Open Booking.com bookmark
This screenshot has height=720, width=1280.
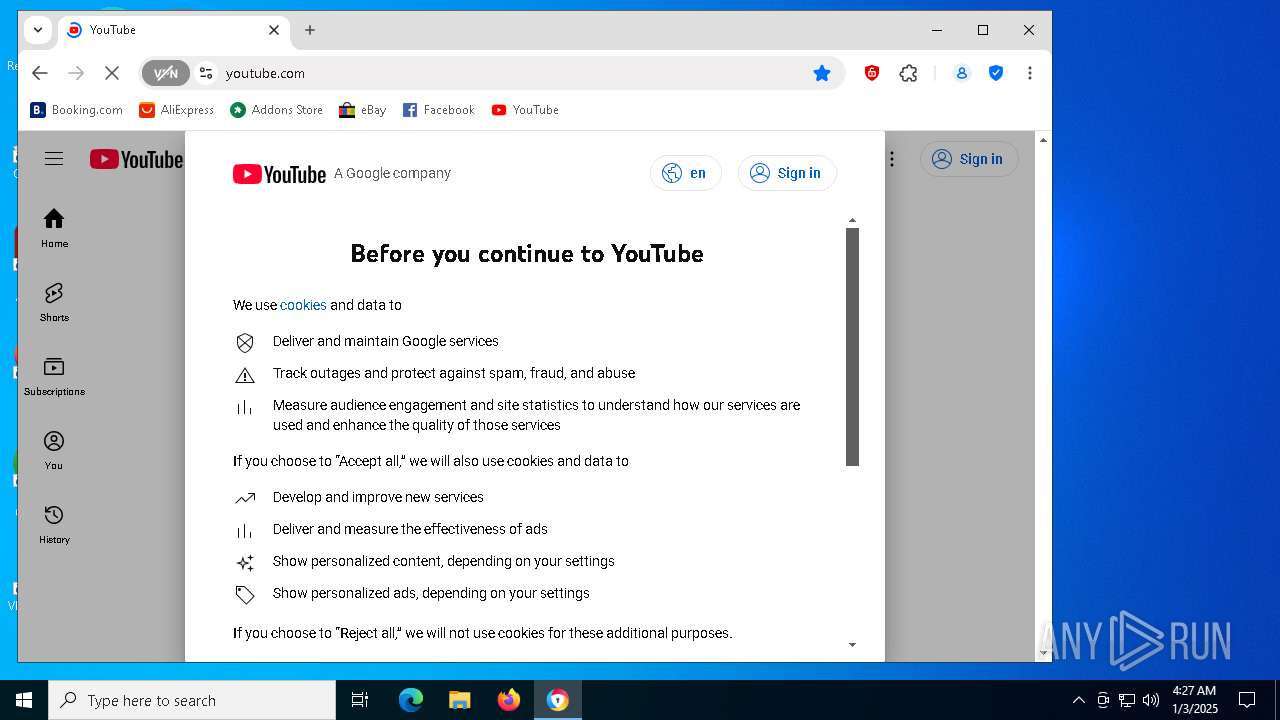point(77,110)
